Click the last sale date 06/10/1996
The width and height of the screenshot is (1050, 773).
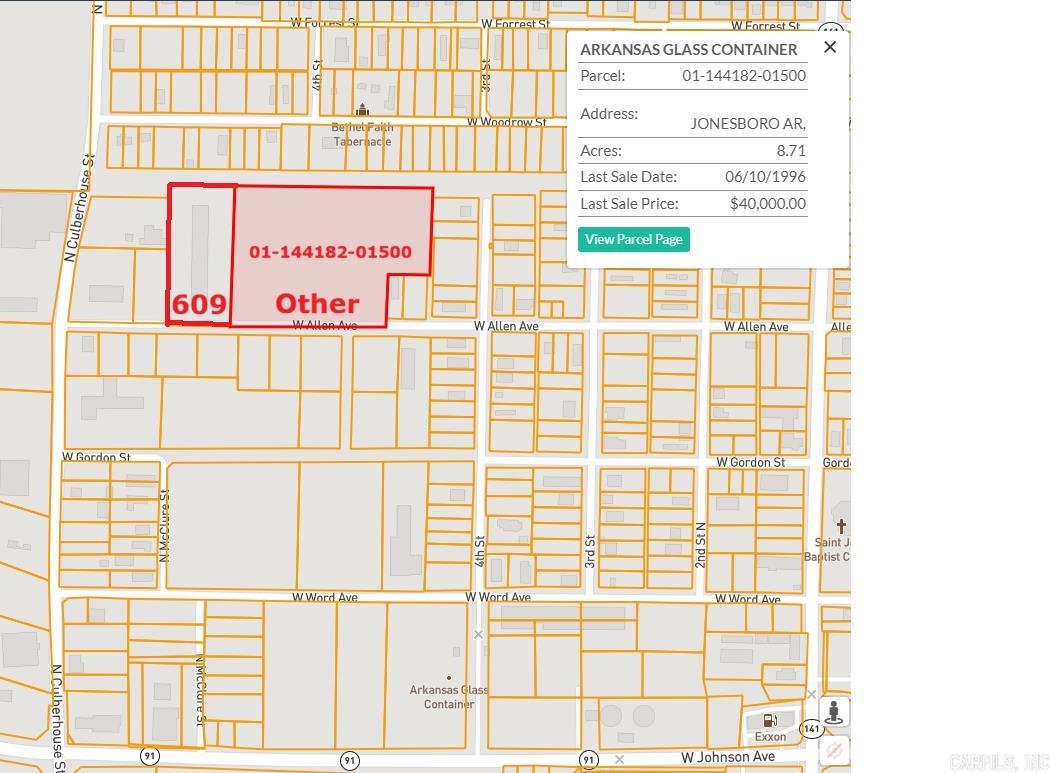tap(765, 177)
